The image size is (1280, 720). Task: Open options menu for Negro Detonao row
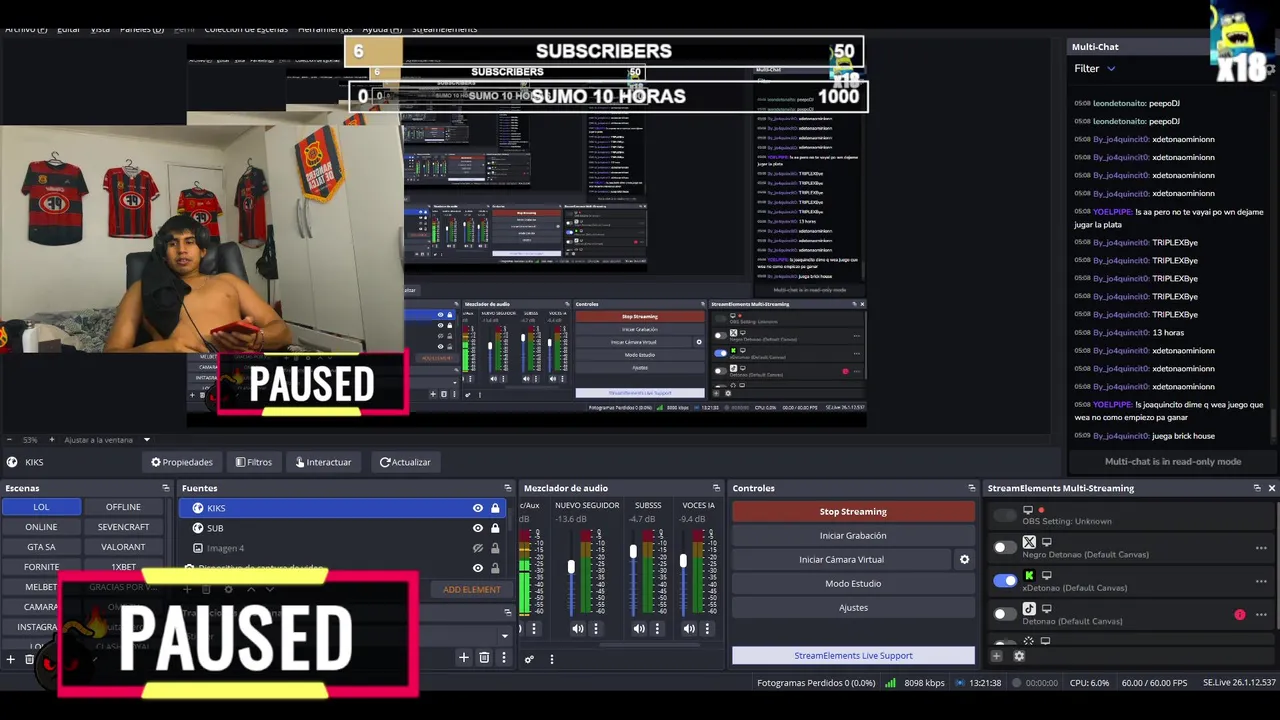click(1261, 548)
